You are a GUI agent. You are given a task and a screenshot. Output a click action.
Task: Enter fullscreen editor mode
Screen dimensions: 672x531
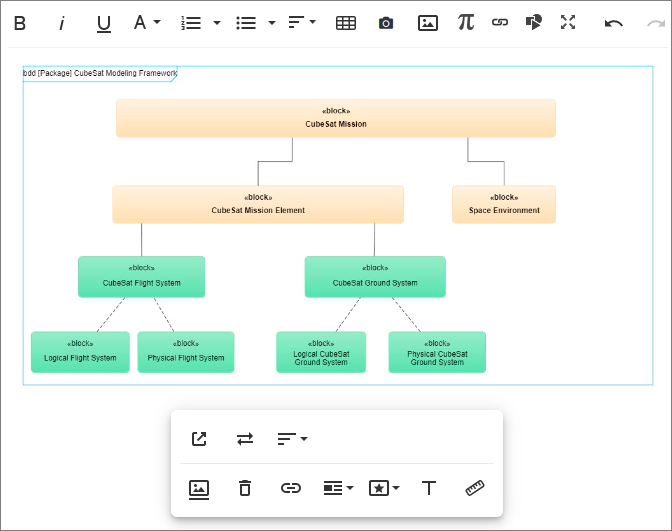click(568, 22)
